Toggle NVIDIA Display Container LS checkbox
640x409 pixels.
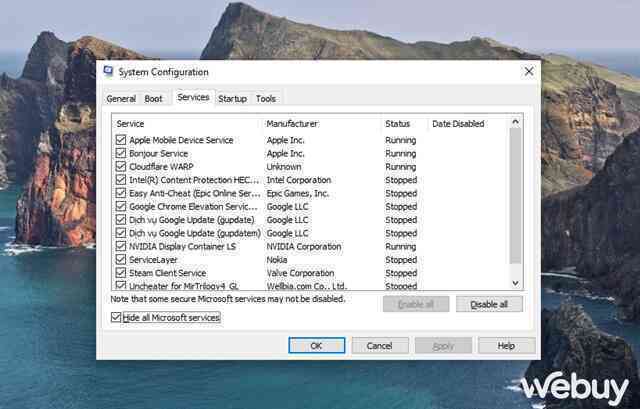[121, 246]
